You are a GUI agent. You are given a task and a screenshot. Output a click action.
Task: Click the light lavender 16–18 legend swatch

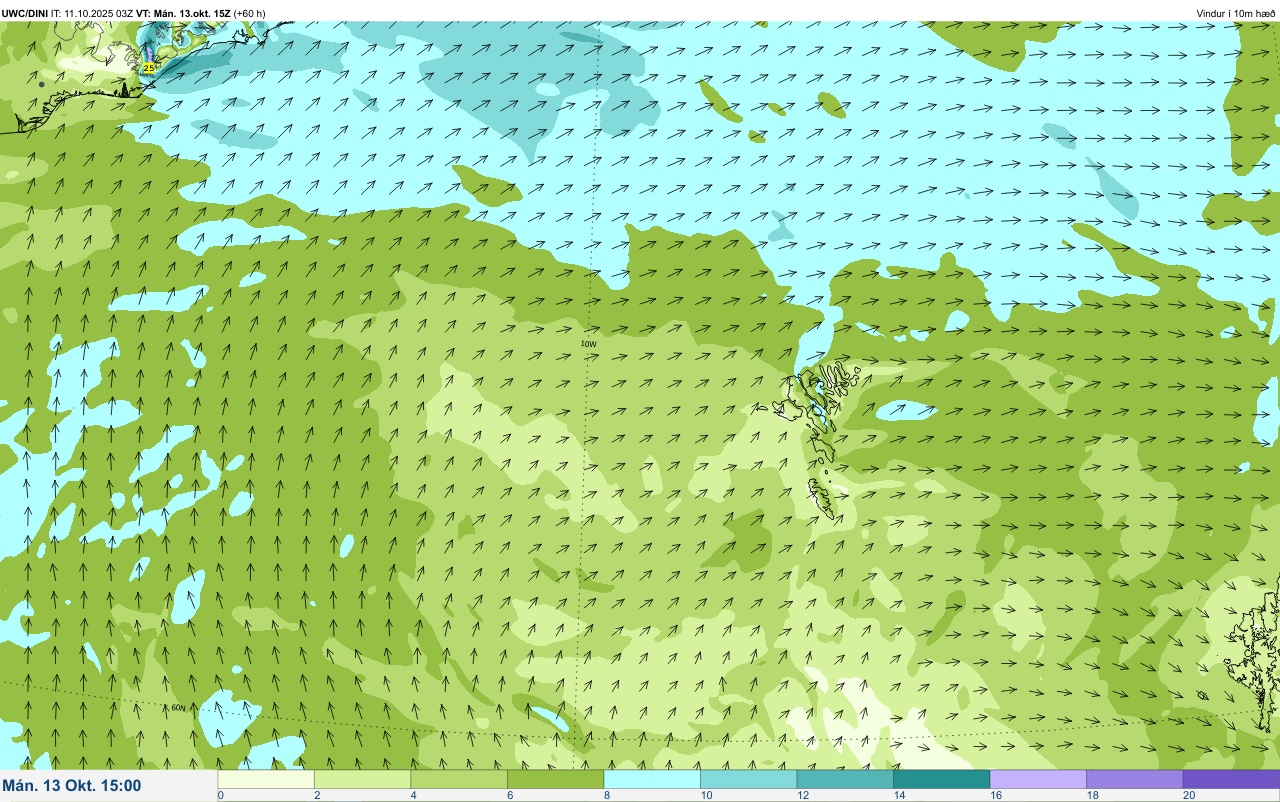click(x=1038, y=779)
